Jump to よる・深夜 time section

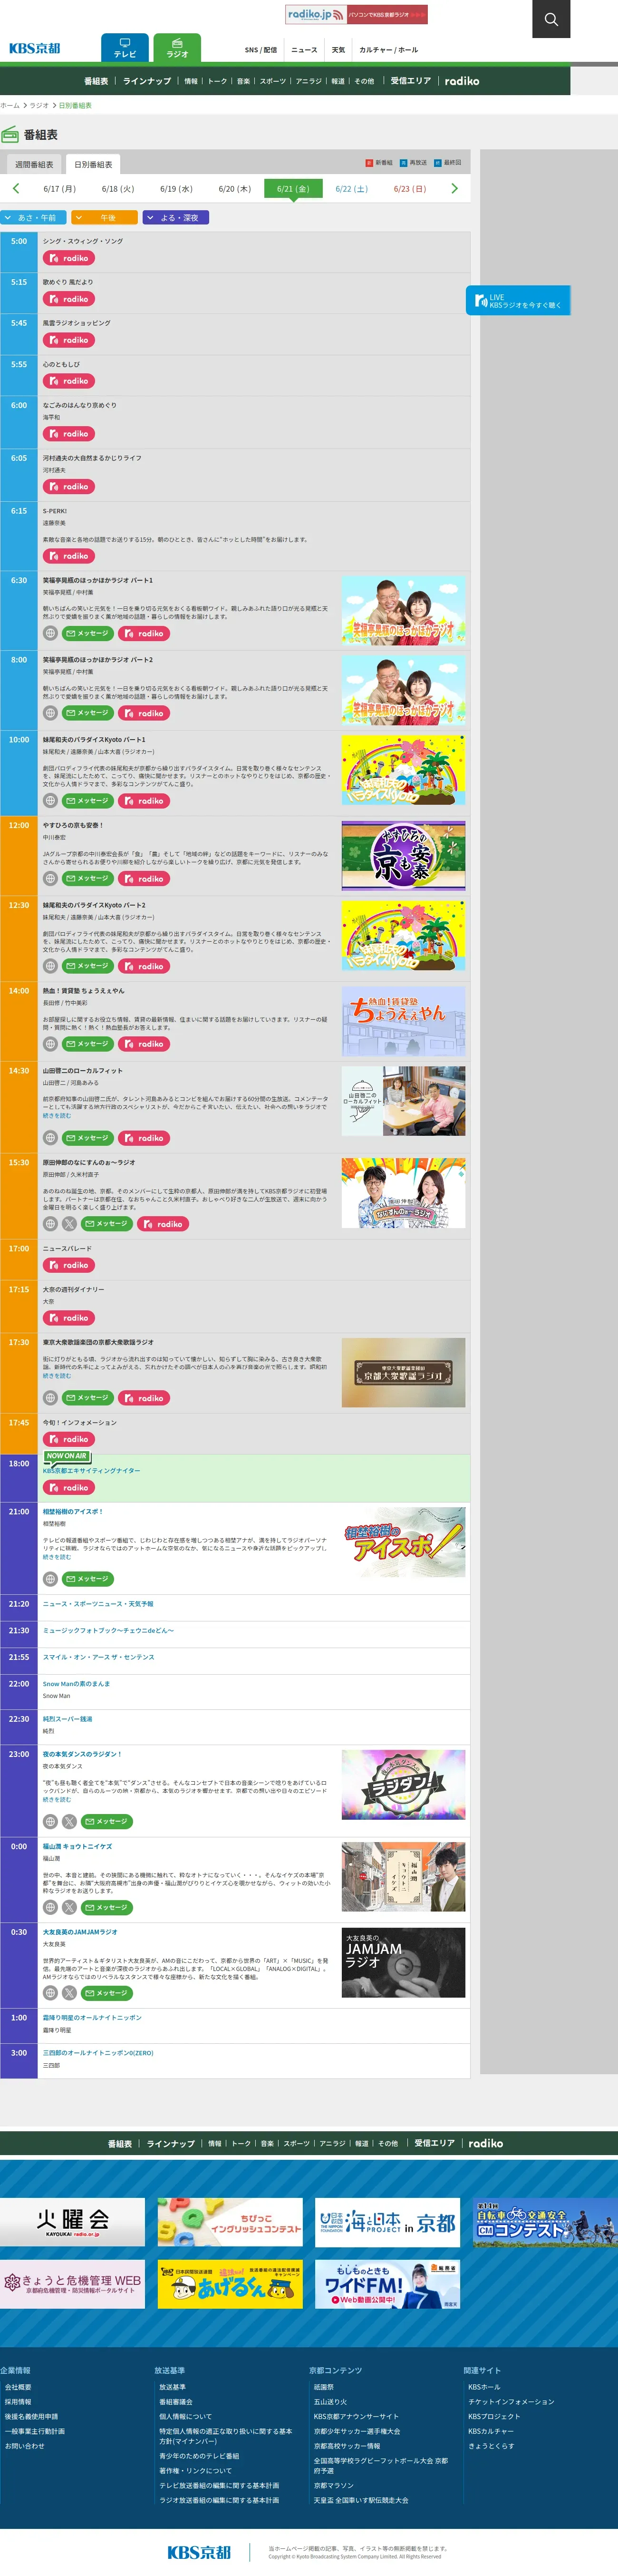(x=175, y=217)
